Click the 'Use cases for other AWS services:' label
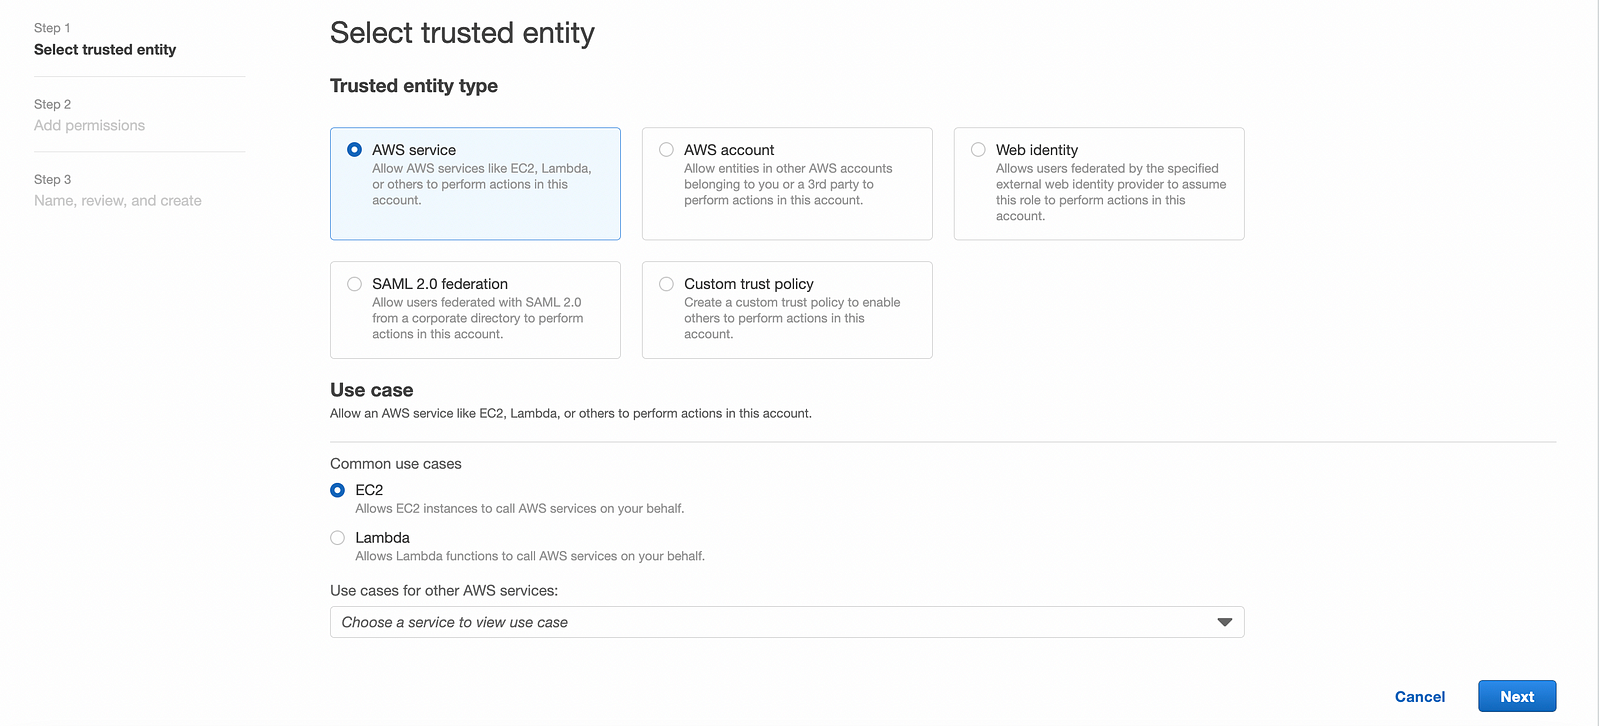The height and width of the screenshot is (726, 1600). pos(444,591)
